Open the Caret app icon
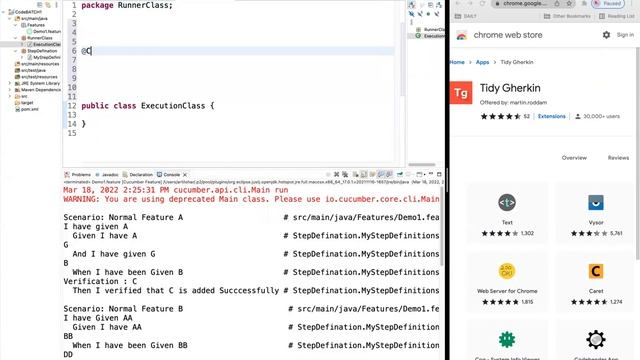The height and width of the screenshot is (360, 640). click(x=596, y=271)
